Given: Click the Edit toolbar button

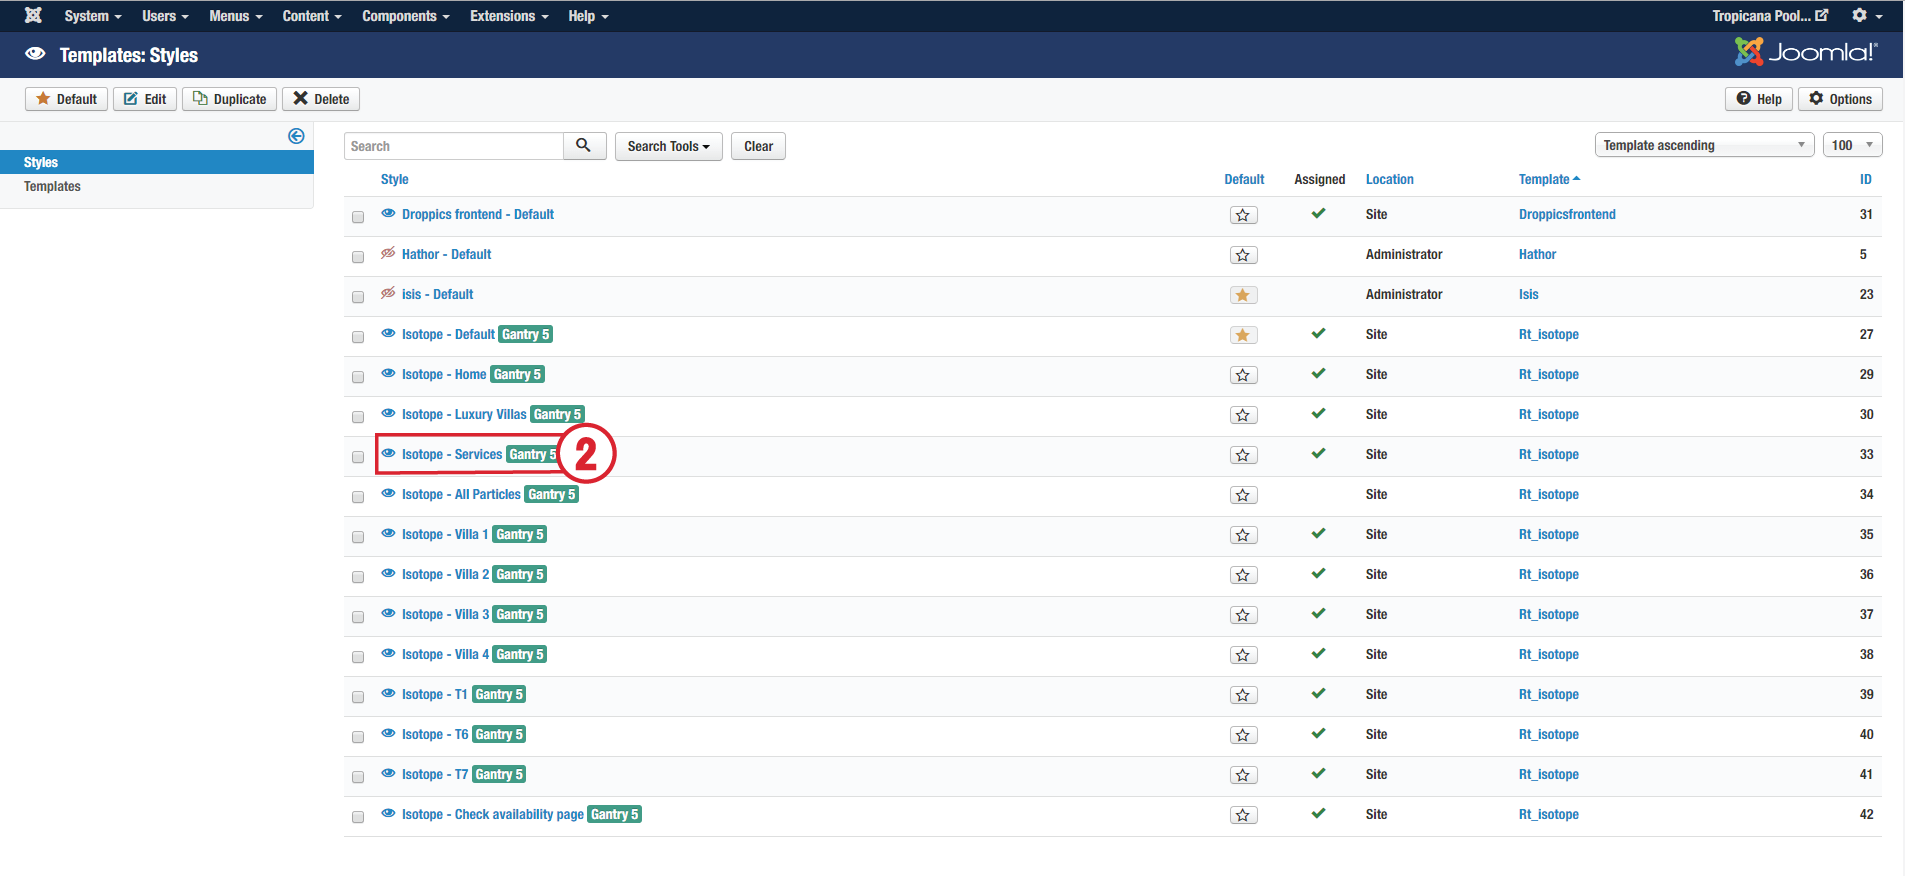Looking at the screenshot, I should coord(145,99).
